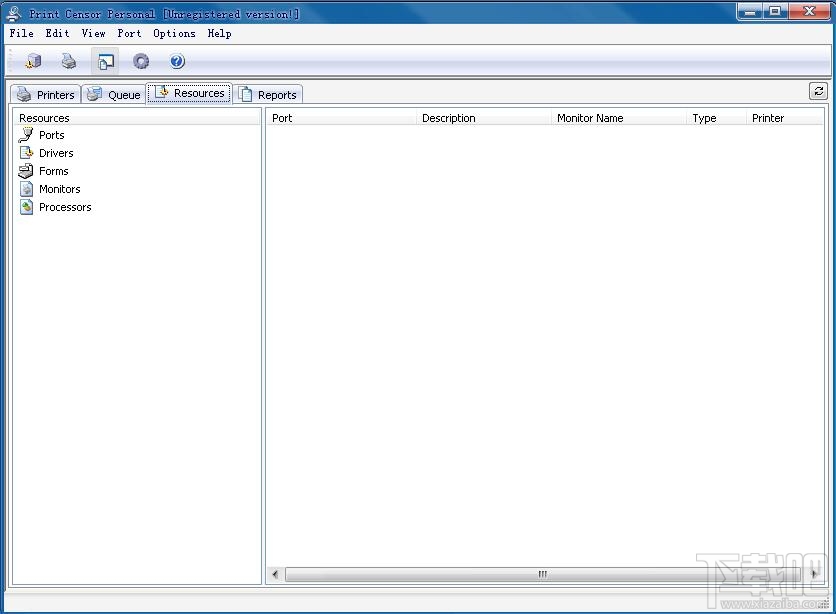Screen dimensions: 836x614
Task: Open settings via the gear toolbar icon
Action: point(141,61)
